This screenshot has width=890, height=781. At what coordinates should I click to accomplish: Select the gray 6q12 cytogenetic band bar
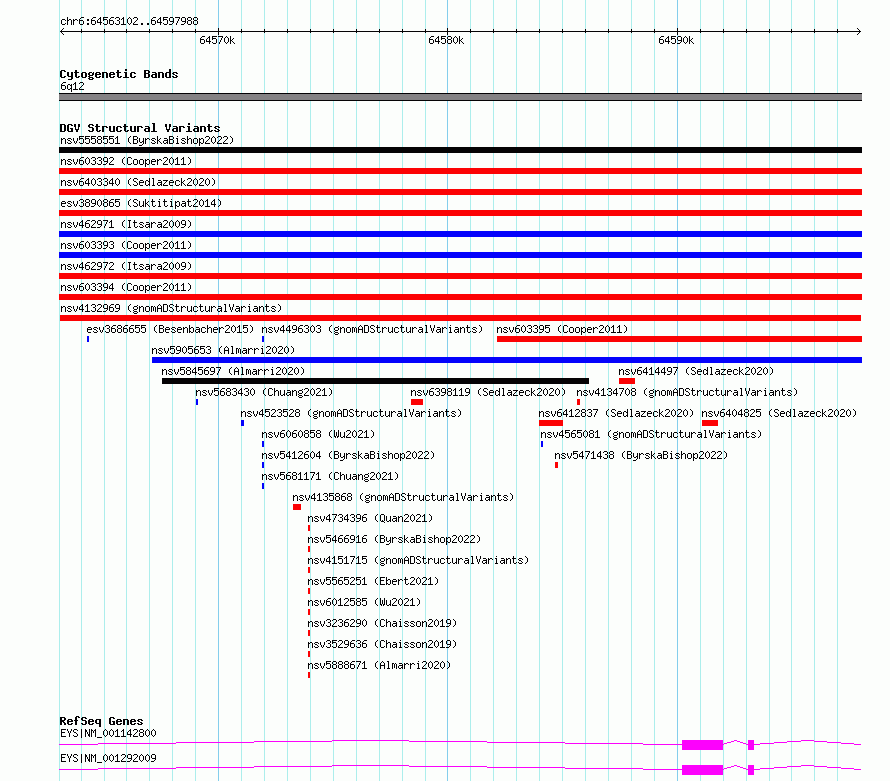460,97
